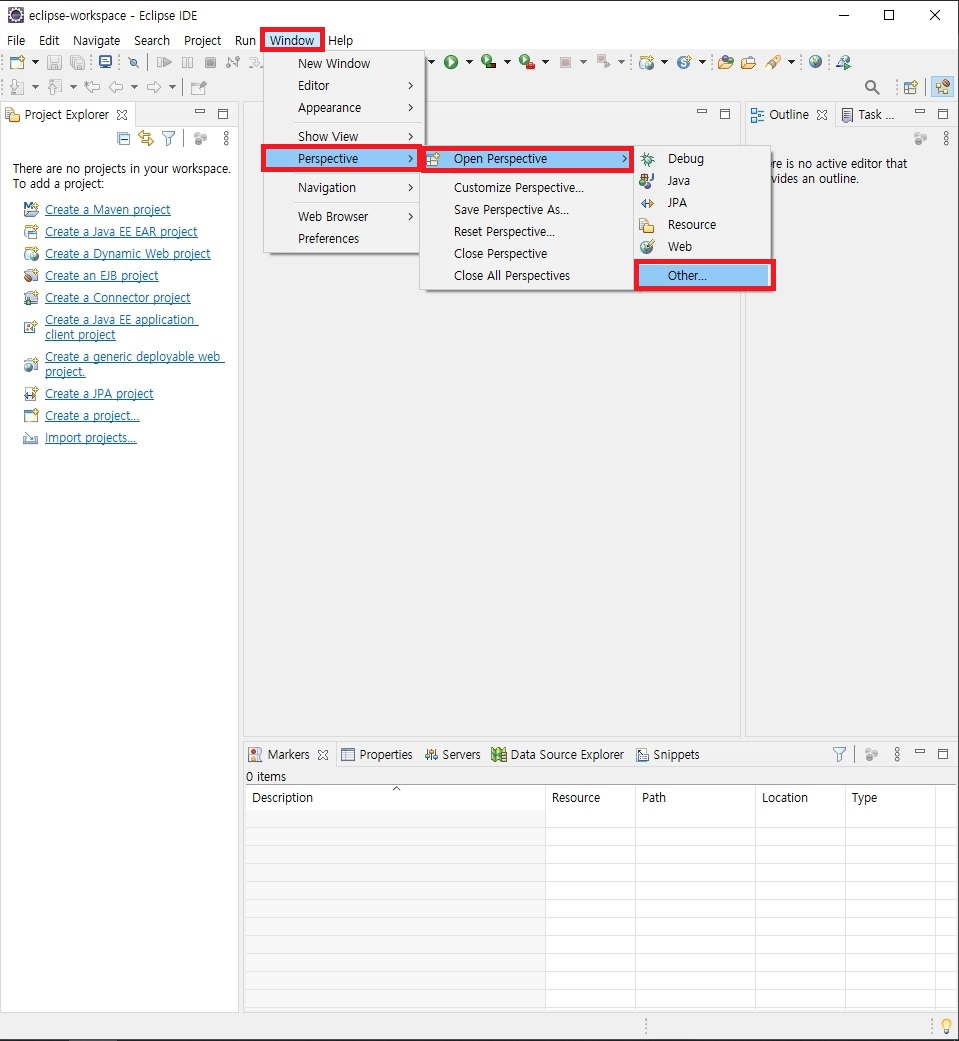Switch to the Properties tab
The width and height of the screenshot is (959, 1041).
377,755
